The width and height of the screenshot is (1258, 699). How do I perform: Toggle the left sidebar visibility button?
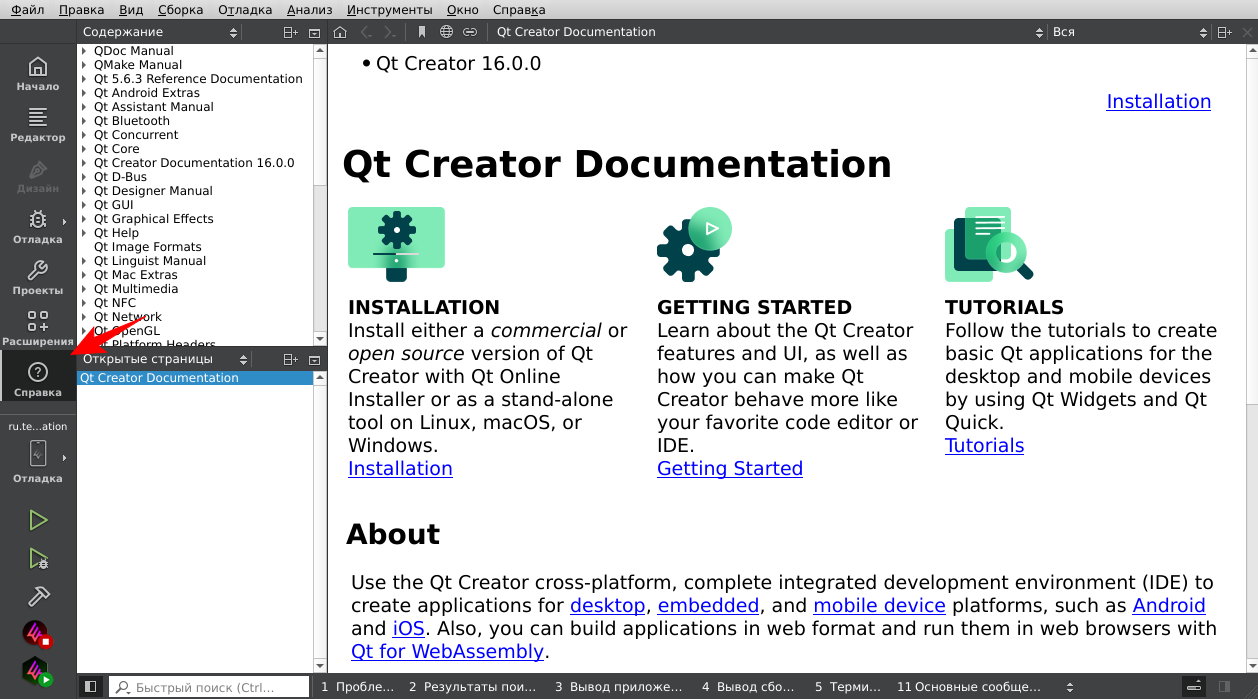90,687
